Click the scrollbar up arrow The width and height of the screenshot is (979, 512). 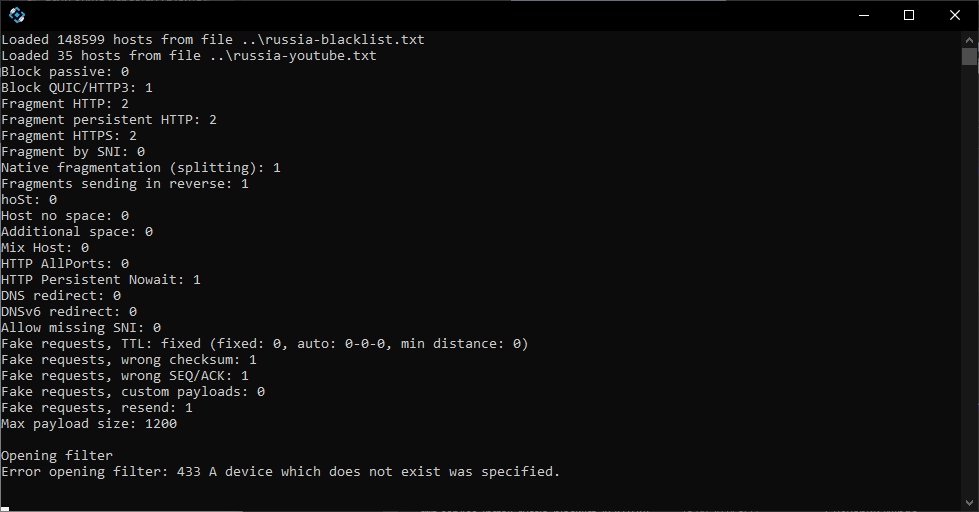click(969, 39)
